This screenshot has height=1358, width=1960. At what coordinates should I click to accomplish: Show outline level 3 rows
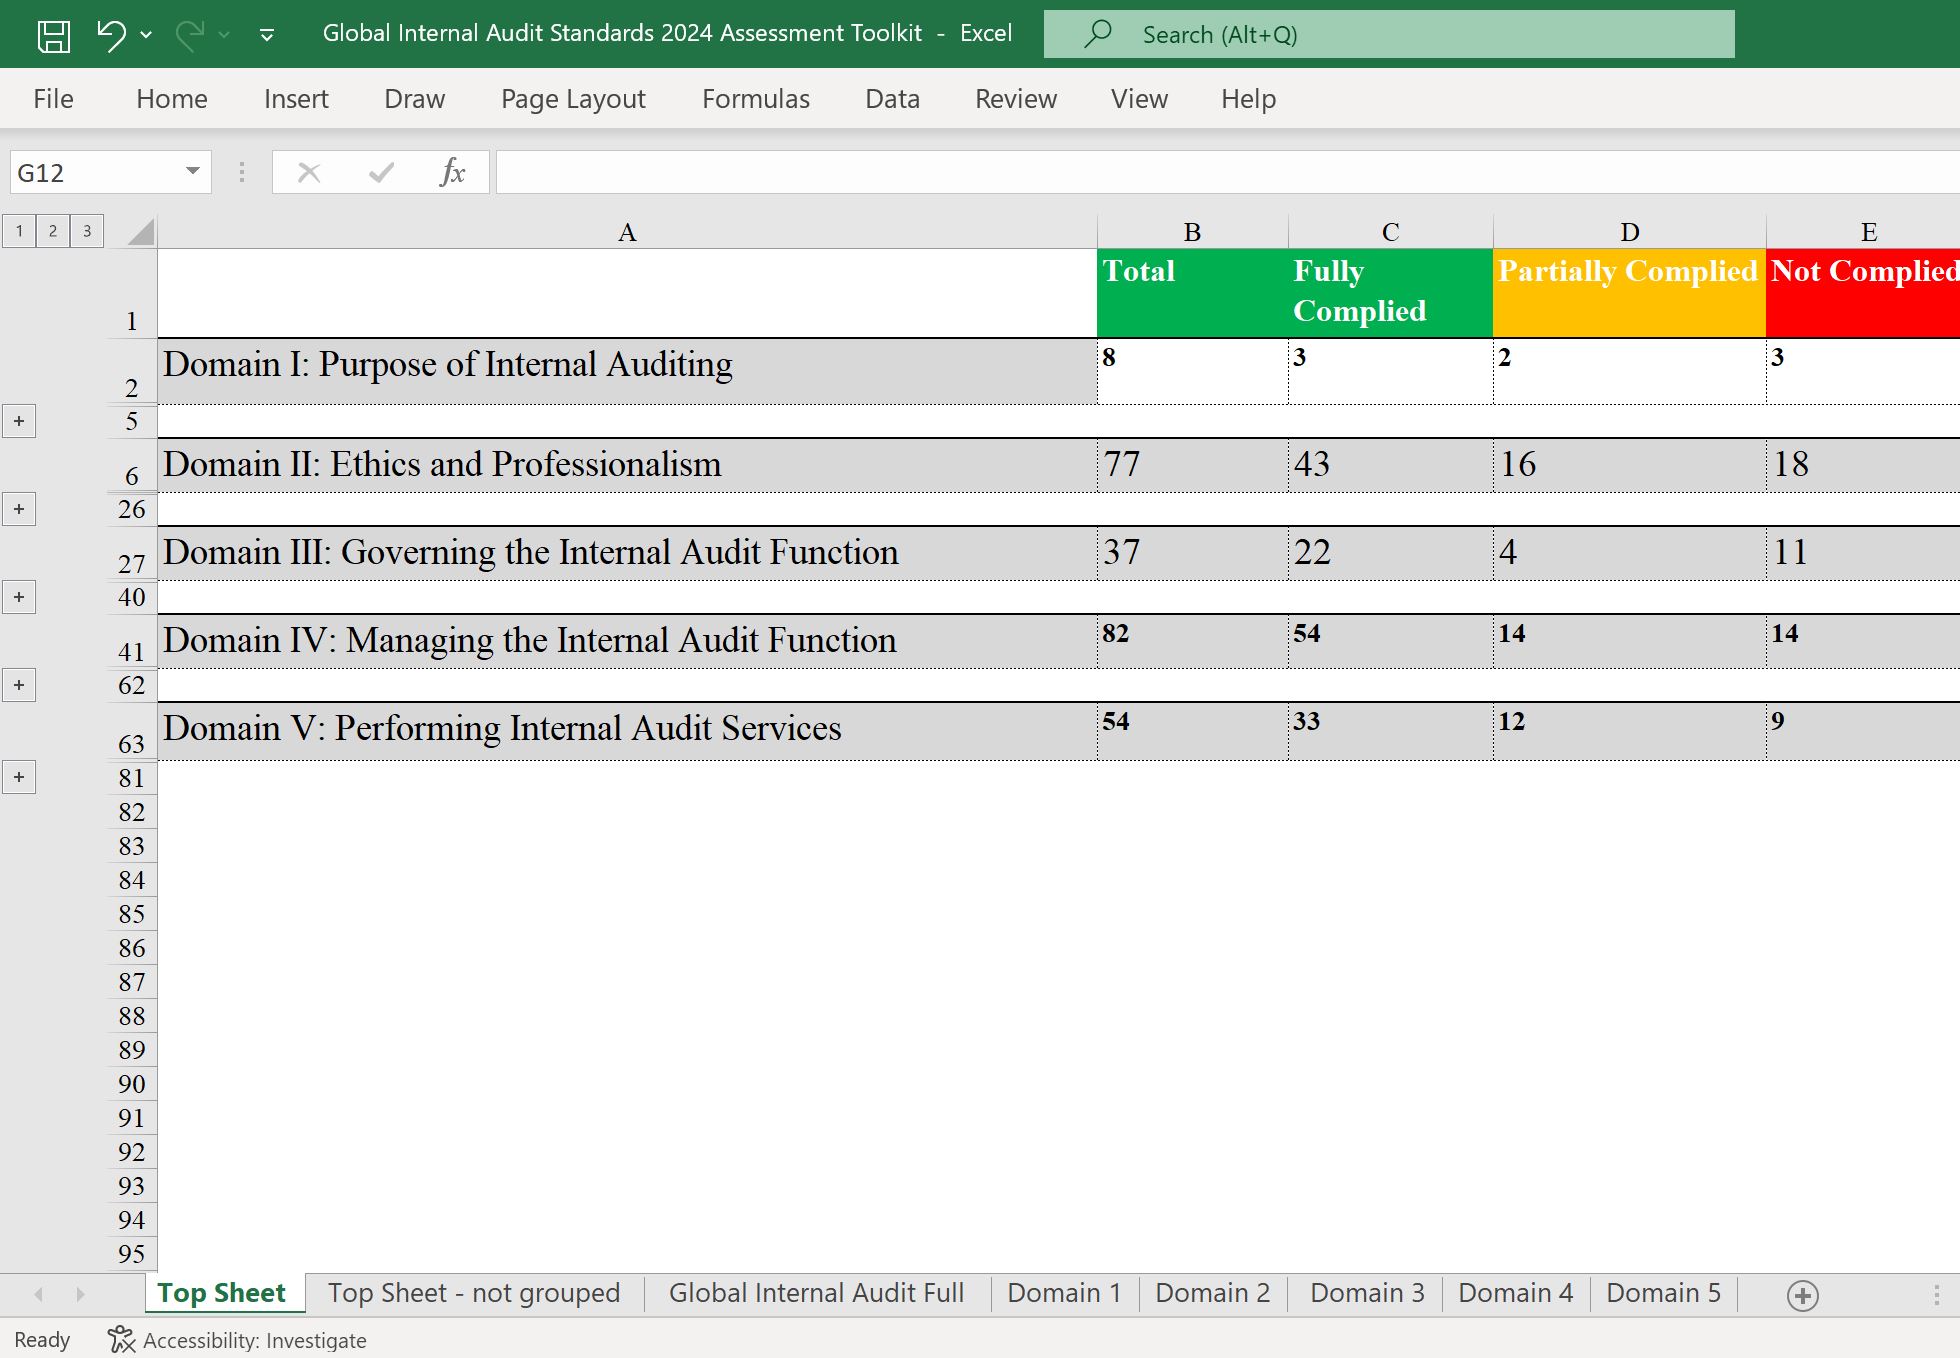pos(87,231)
